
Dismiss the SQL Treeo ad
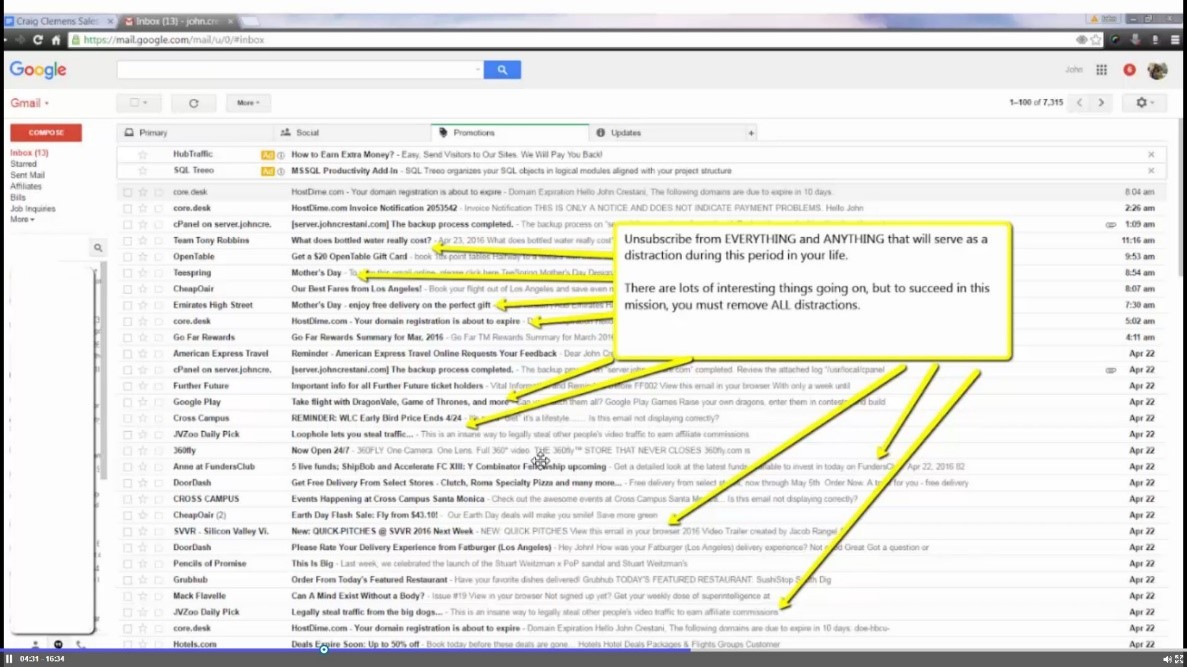click(1151, 170)
